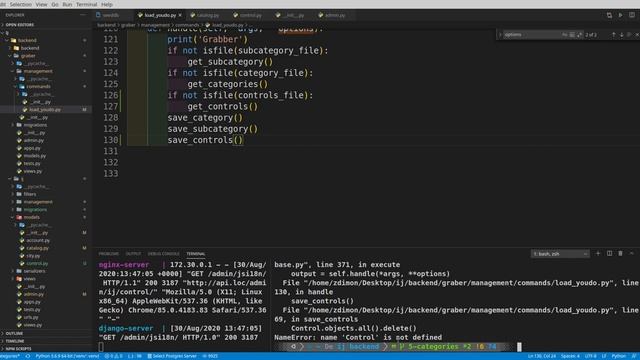Open the Go menu
Screen dimensions: 640x360
click(55, 4)
